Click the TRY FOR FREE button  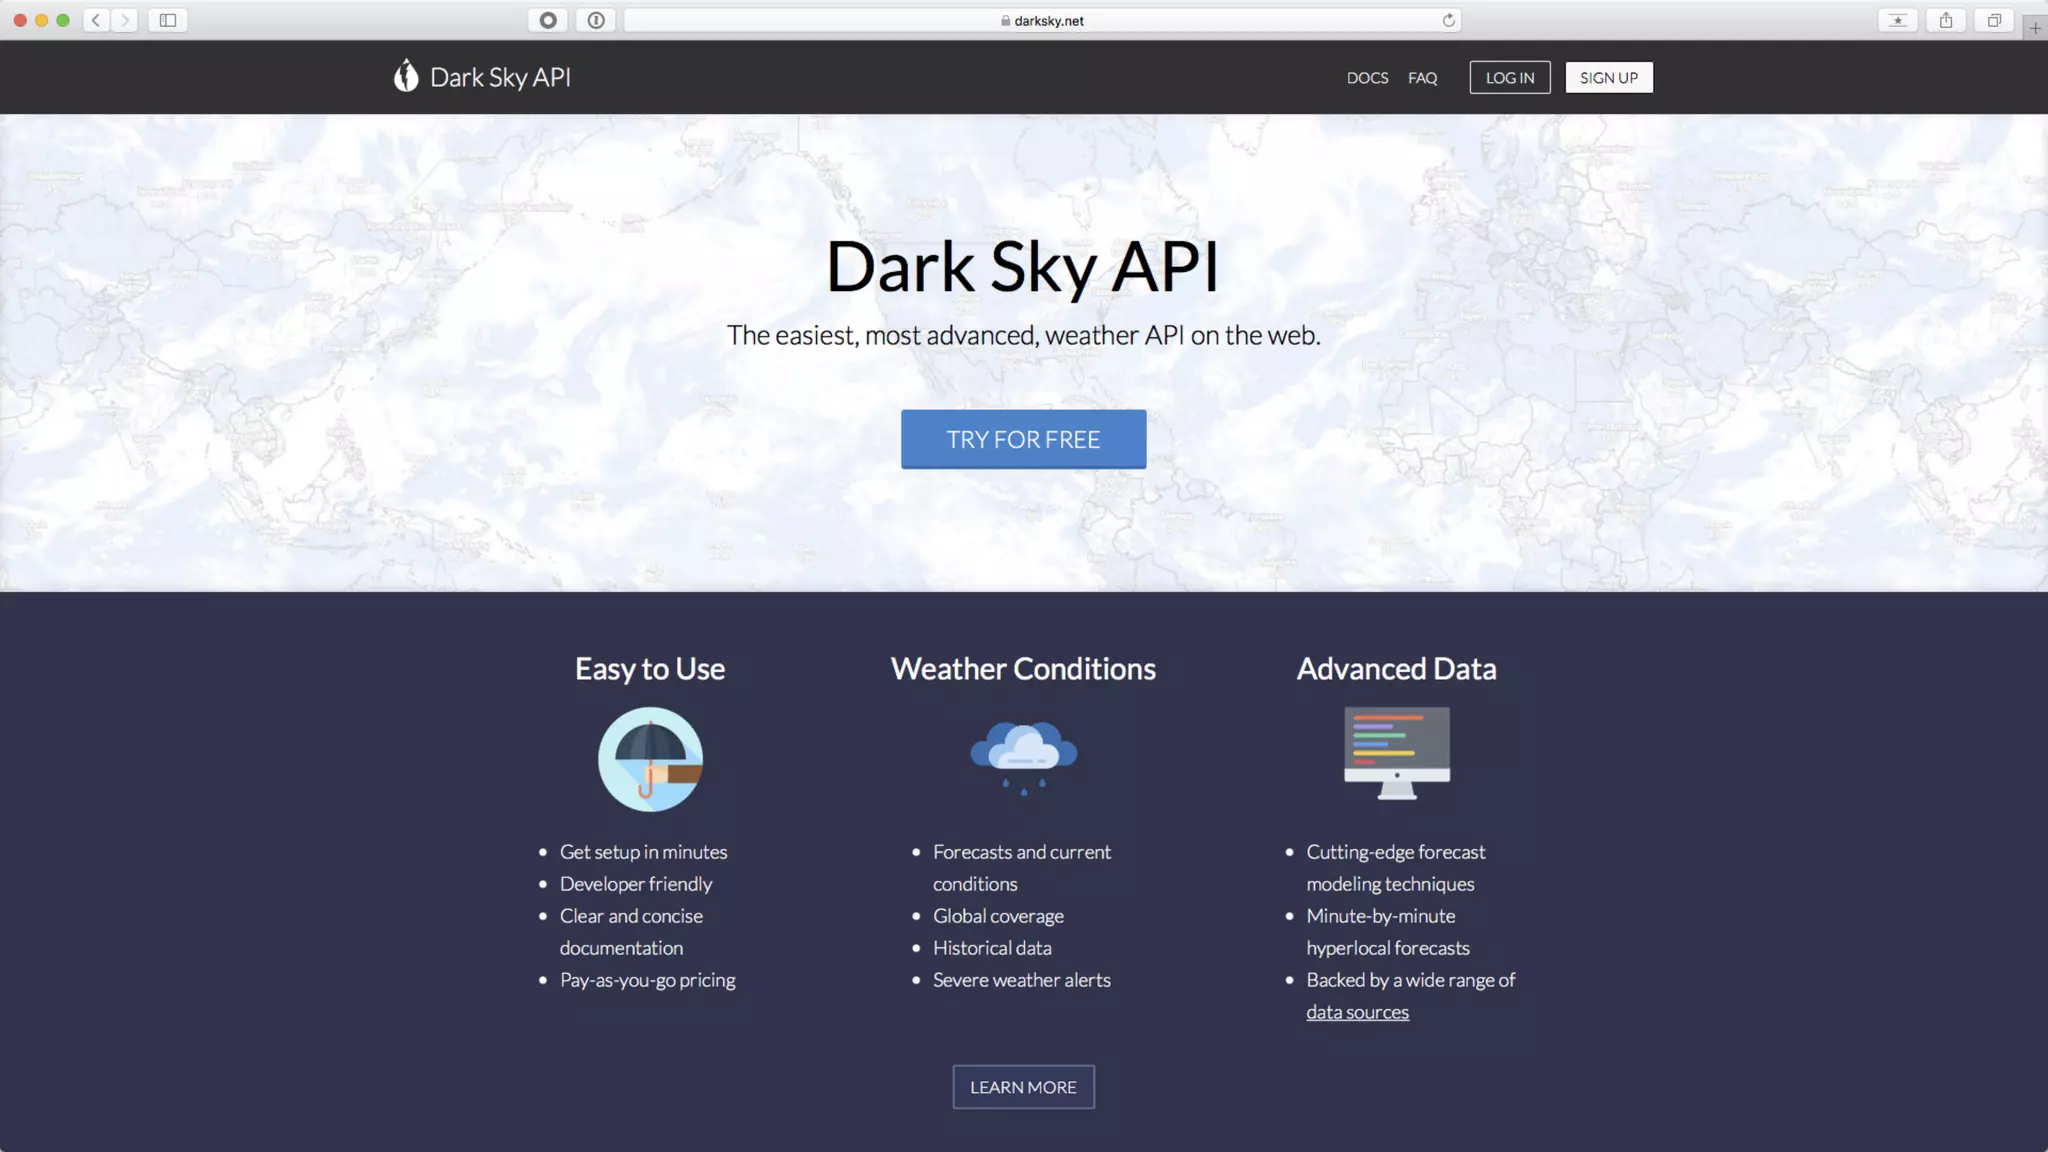(1023, 439)
